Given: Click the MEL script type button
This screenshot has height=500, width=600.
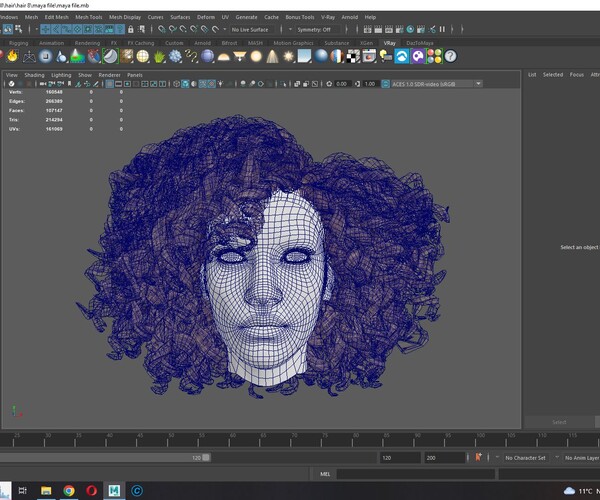Looking at the screenshot, I should 325,474.
